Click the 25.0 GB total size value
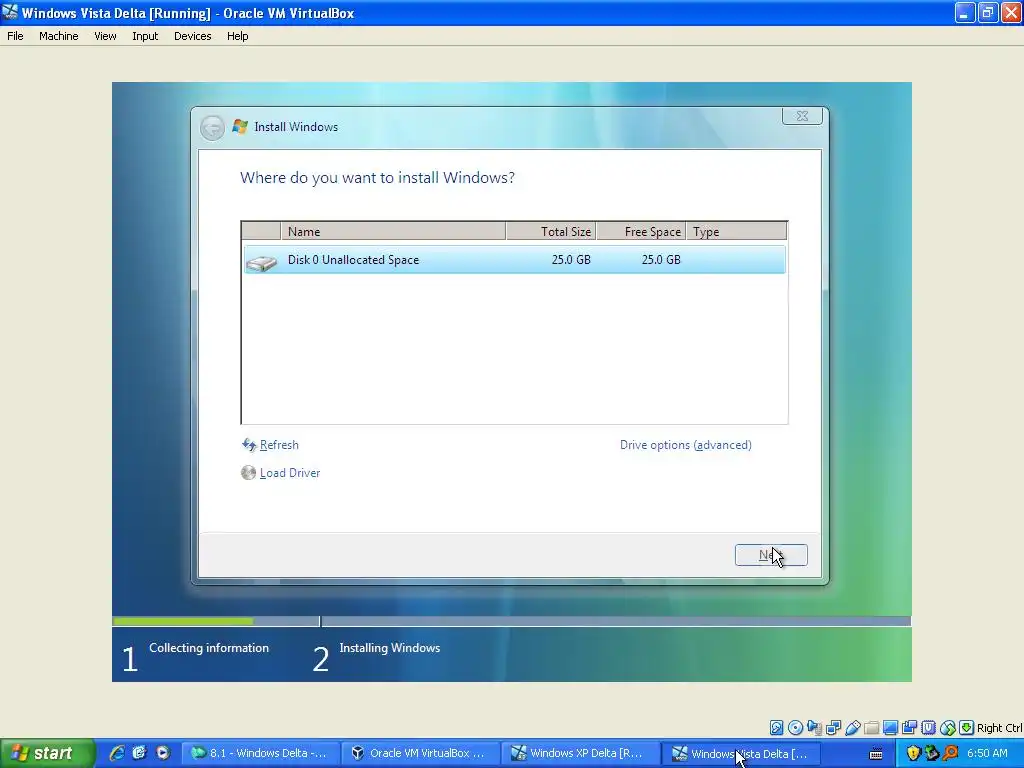 571,260
